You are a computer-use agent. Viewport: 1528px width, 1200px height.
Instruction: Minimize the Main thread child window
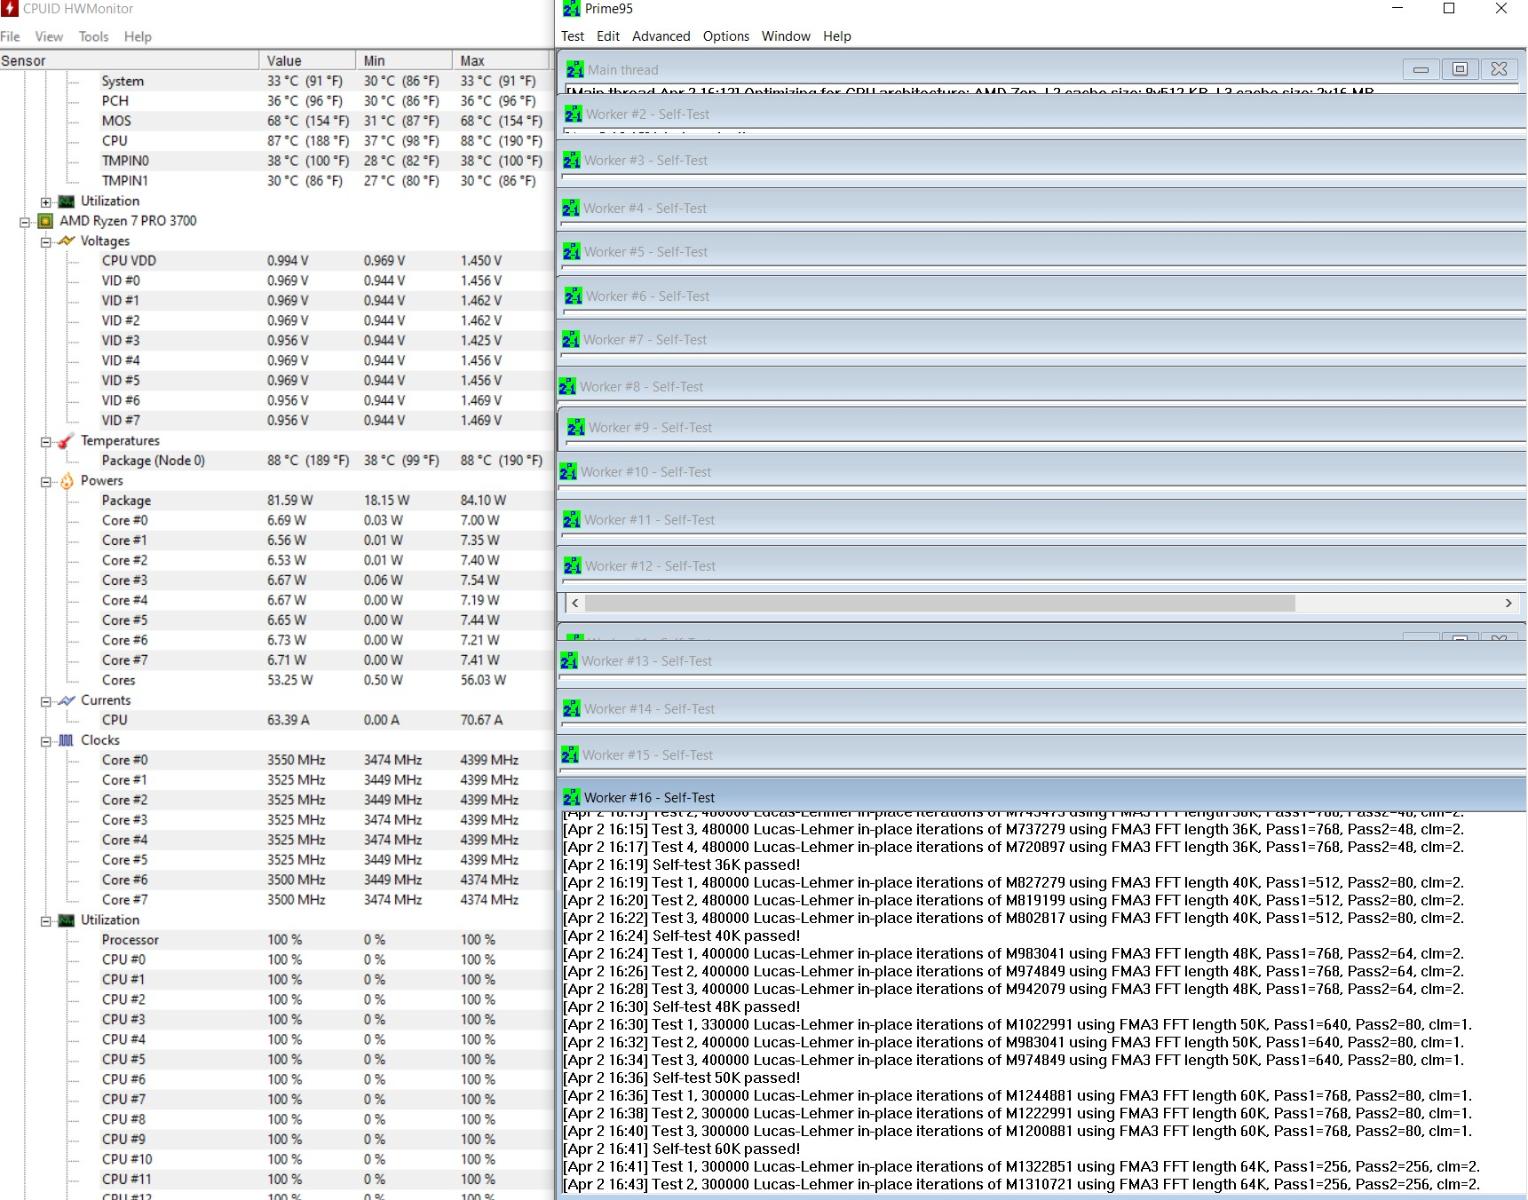click(1421, 70)
